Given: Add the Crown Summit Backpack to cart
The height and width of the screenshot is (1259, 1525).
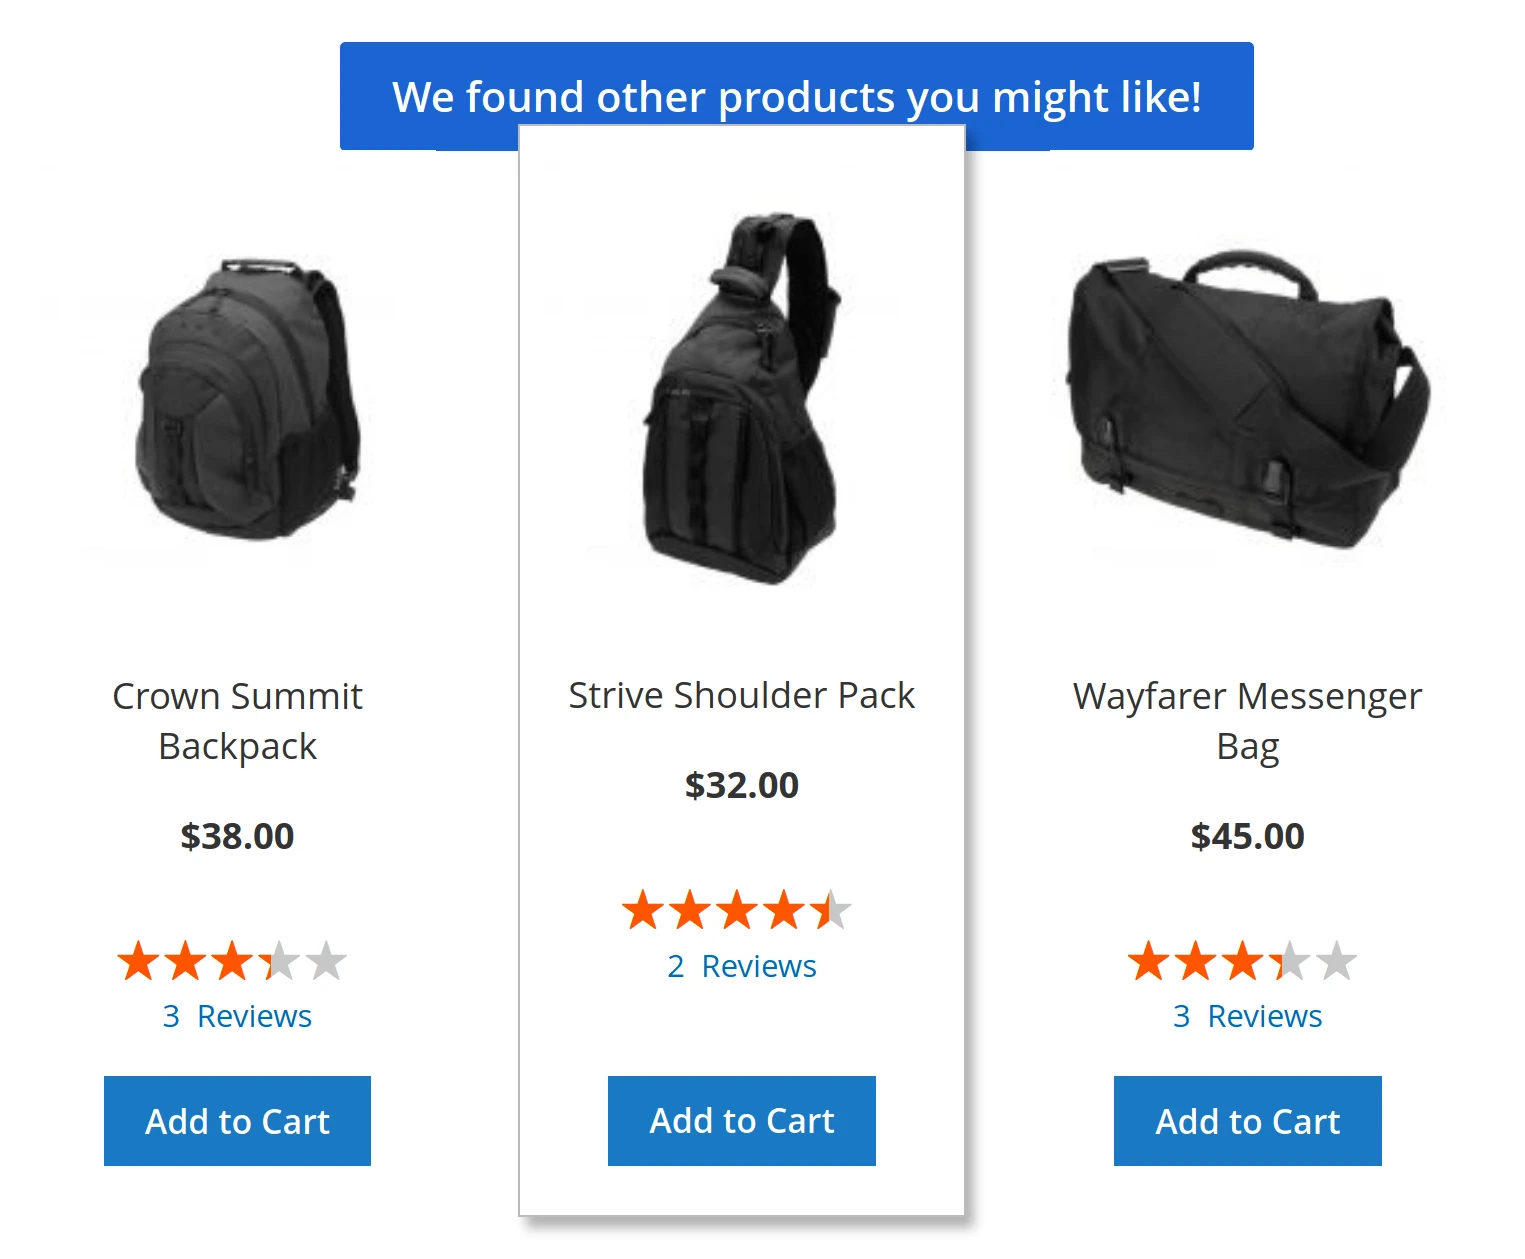Looking at the screenshot, I should pyautogui.click(x=236, y=1121).
